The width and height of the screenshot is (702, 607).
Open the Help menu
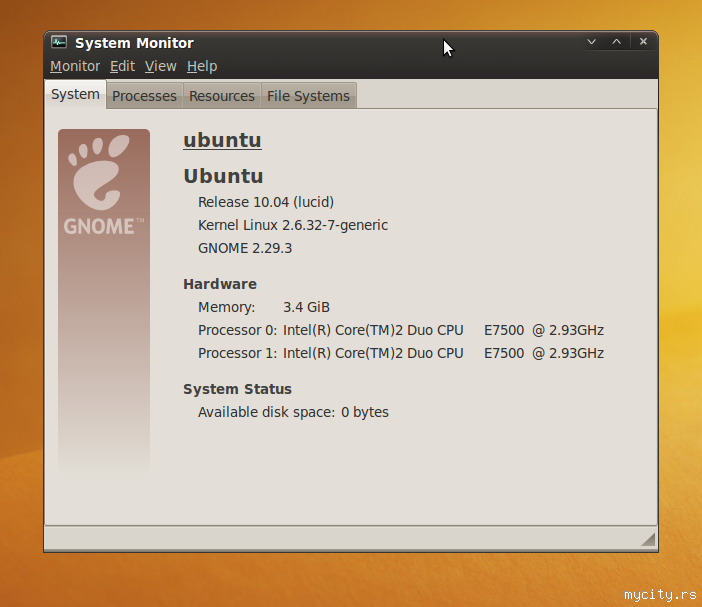tap(202, 66)
